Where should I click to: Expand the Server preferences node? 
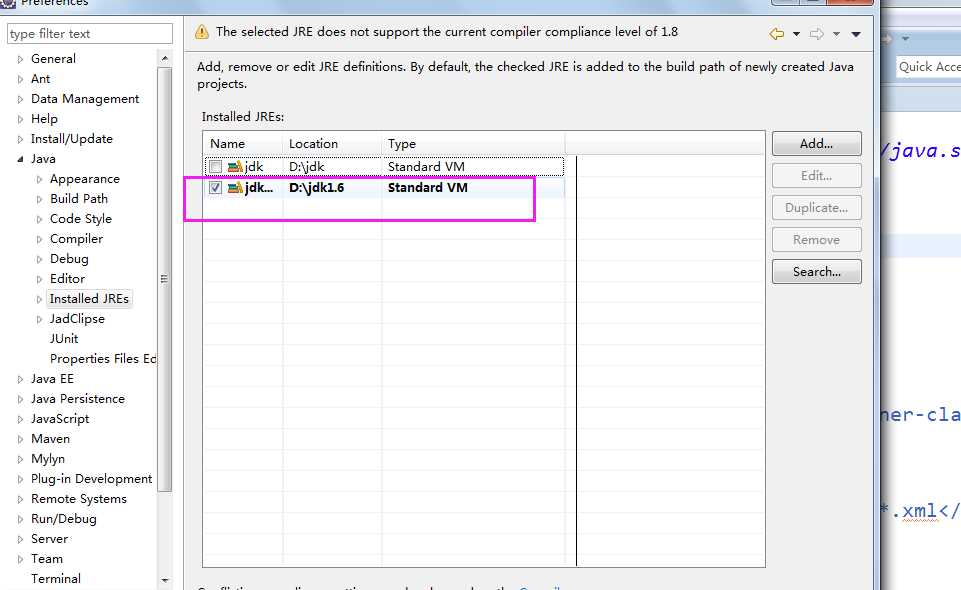pyautogui.click(x=20, y=540)
